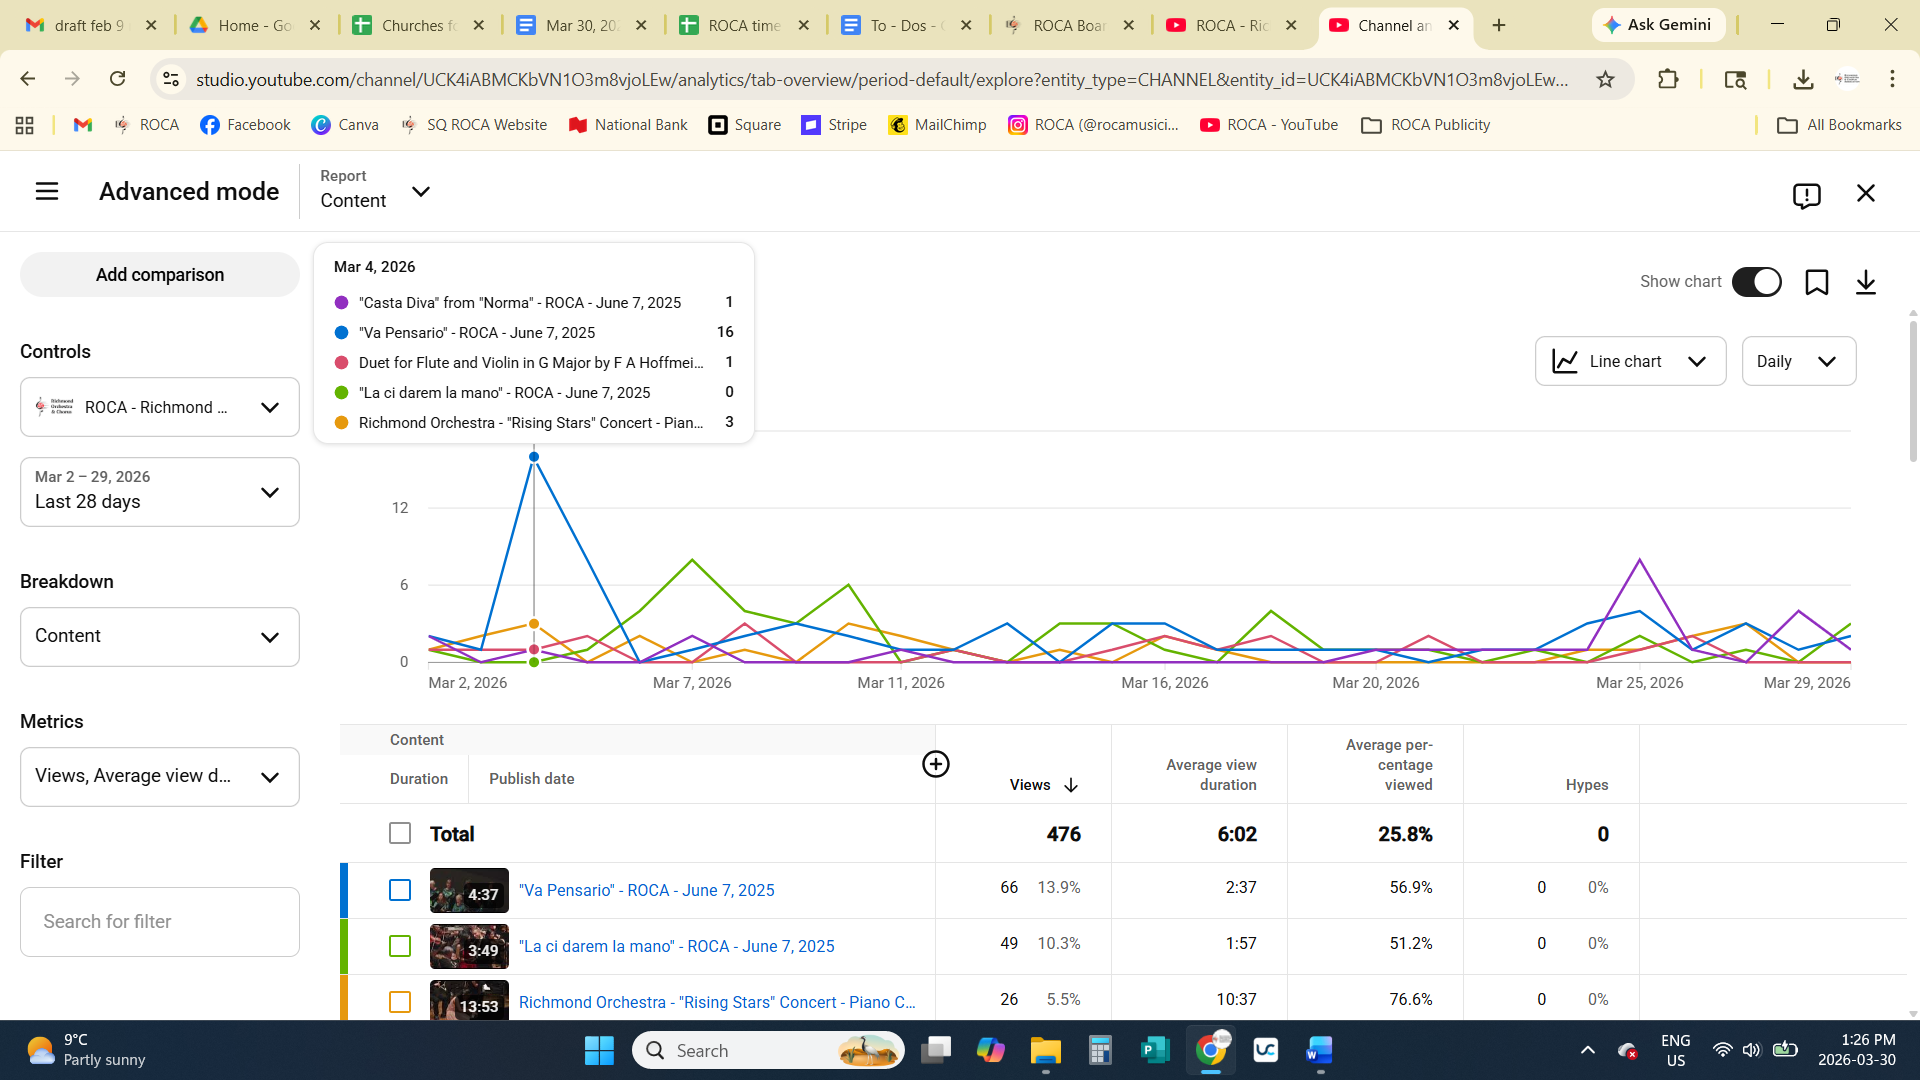
Task: Tick the "La ci darem la mano" checkbox
Action: click(x=400, y=946)
